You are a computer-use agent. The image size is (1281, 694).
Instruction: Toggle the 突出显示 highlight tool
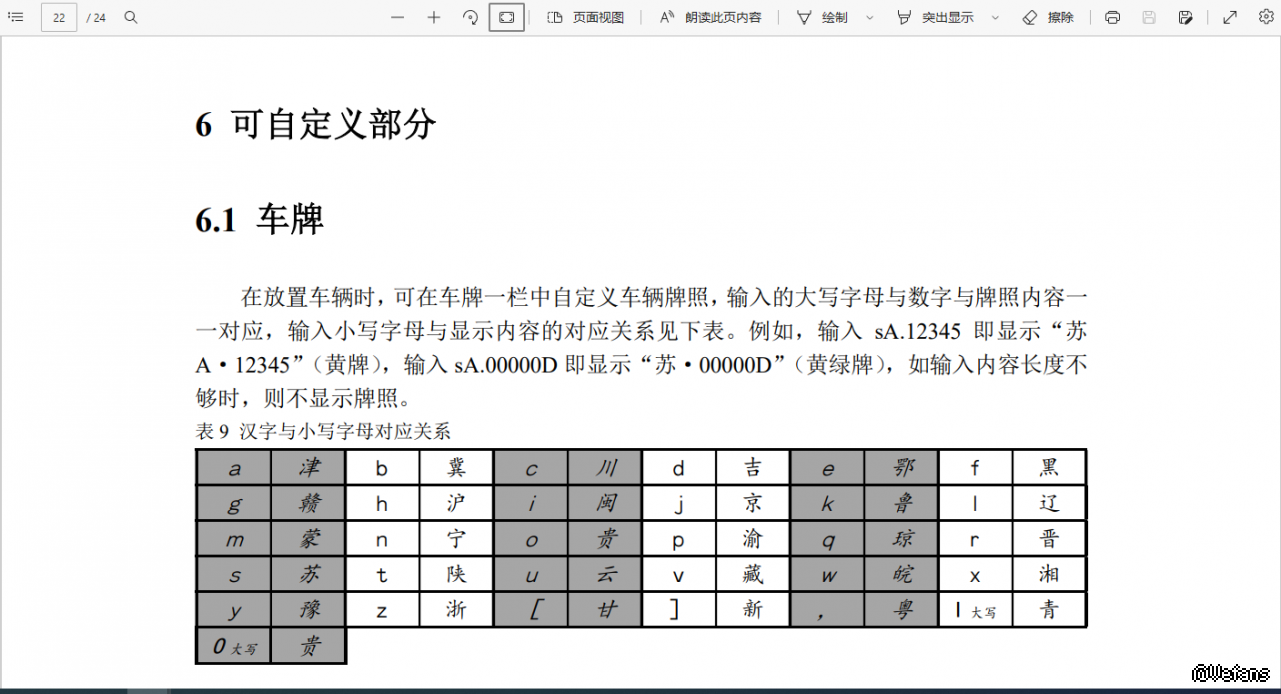click(935, 17)
